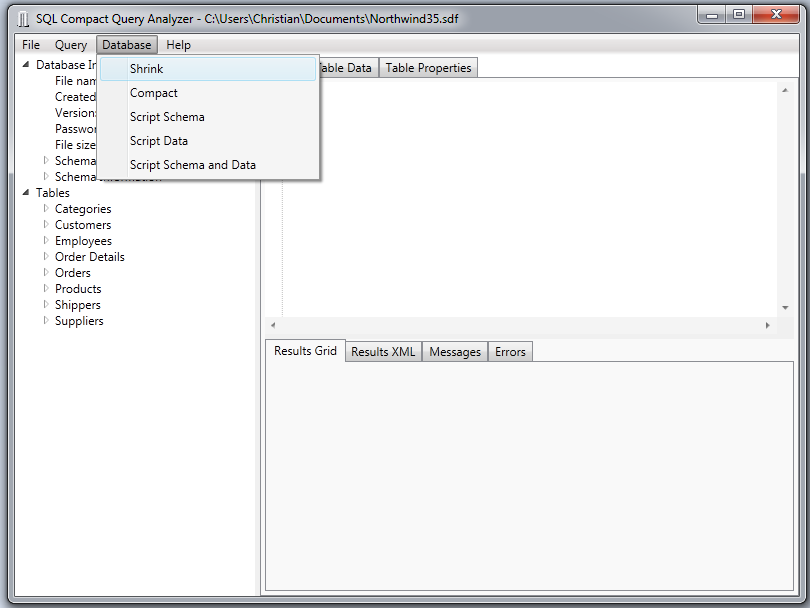The height and width of the screenshot is (608, 810).
Task: Expand the Order Details table node
Action: tap(46, 256)
